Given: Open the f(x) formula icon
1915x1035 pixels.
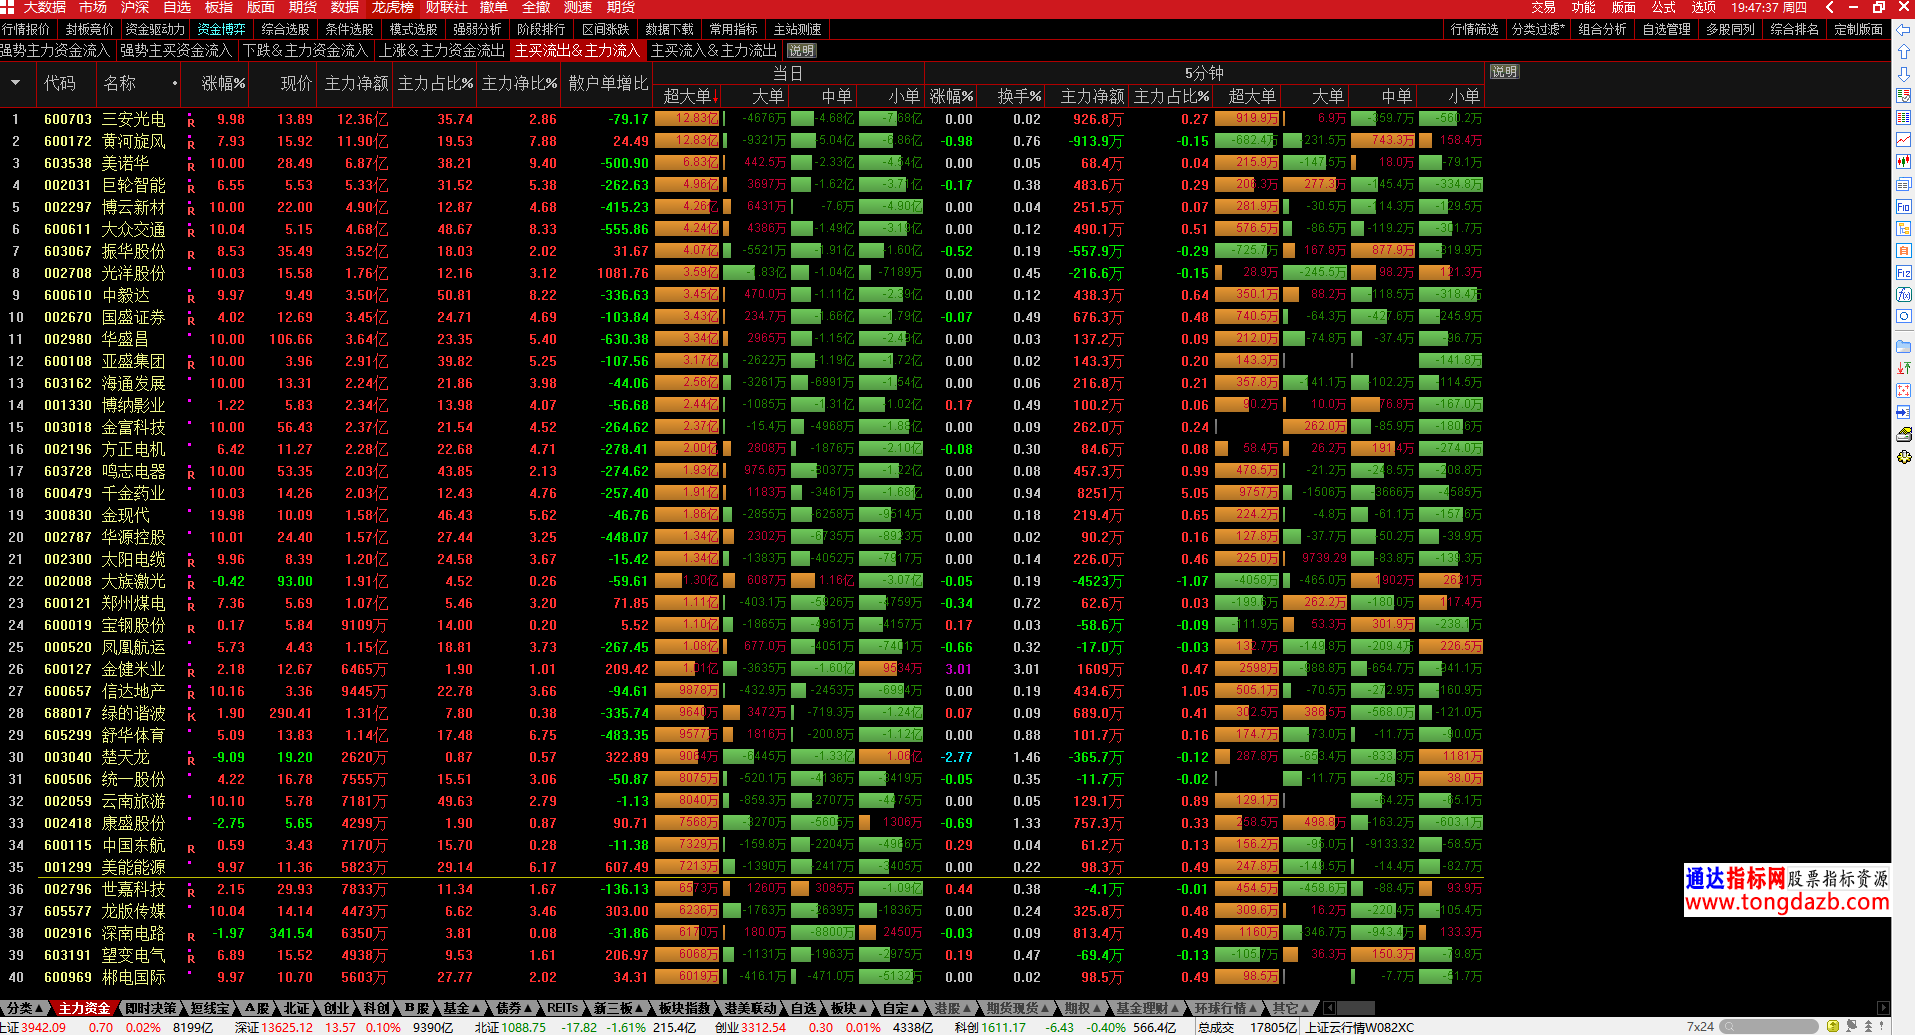Looking at the screenshot, I should tap(1903, 294).
